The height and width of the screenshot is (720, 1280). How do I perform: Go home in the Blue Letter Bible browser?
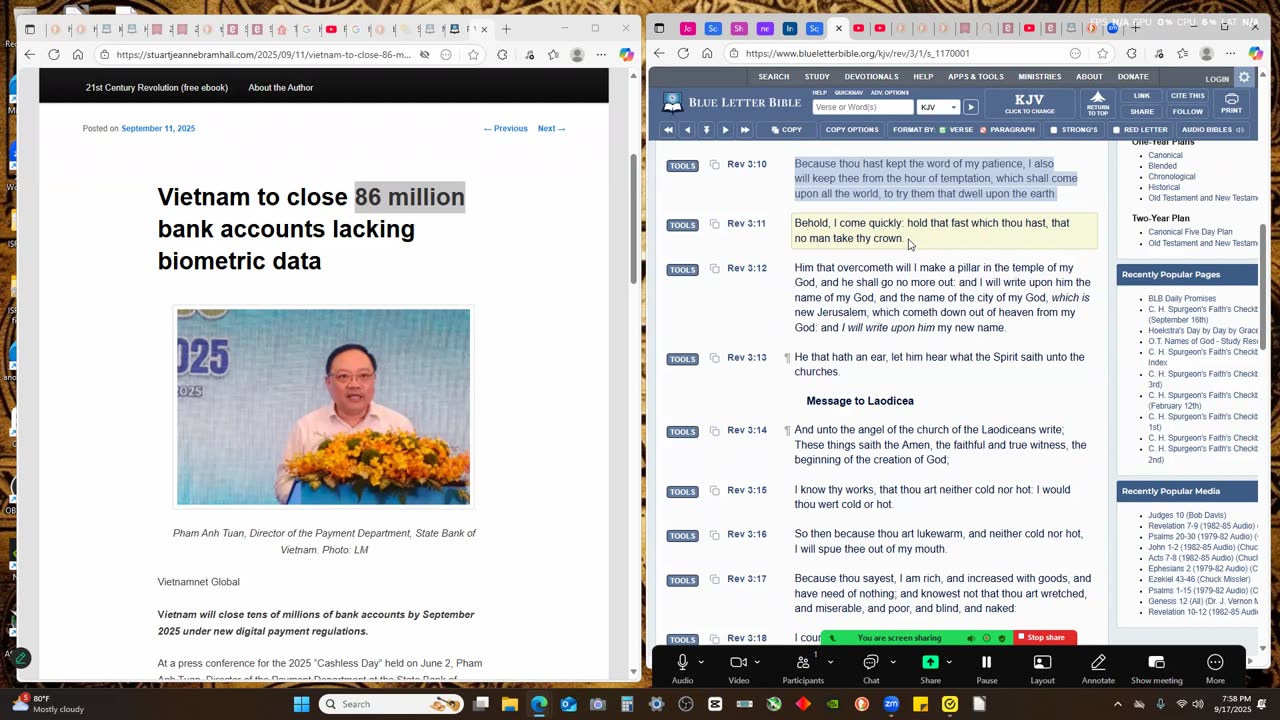(x=707, y=53)
